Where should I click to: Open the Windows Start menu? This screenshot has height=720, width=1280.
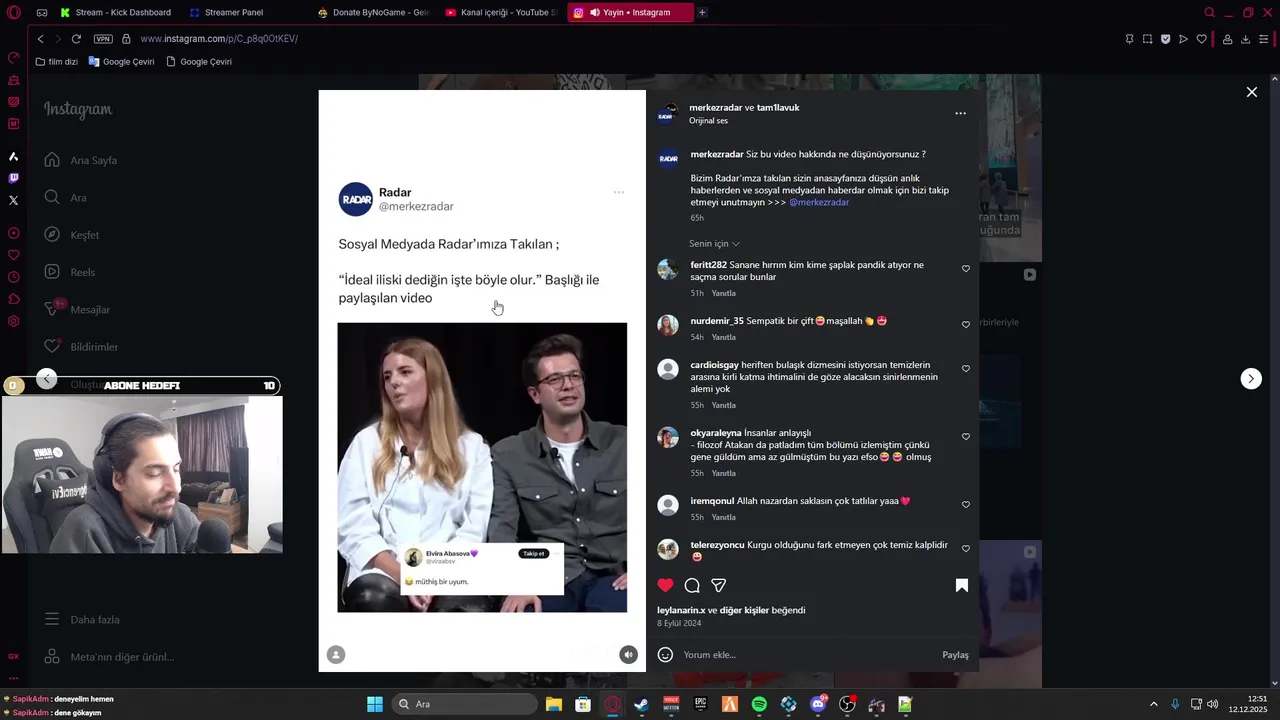[x=375, y=705]
